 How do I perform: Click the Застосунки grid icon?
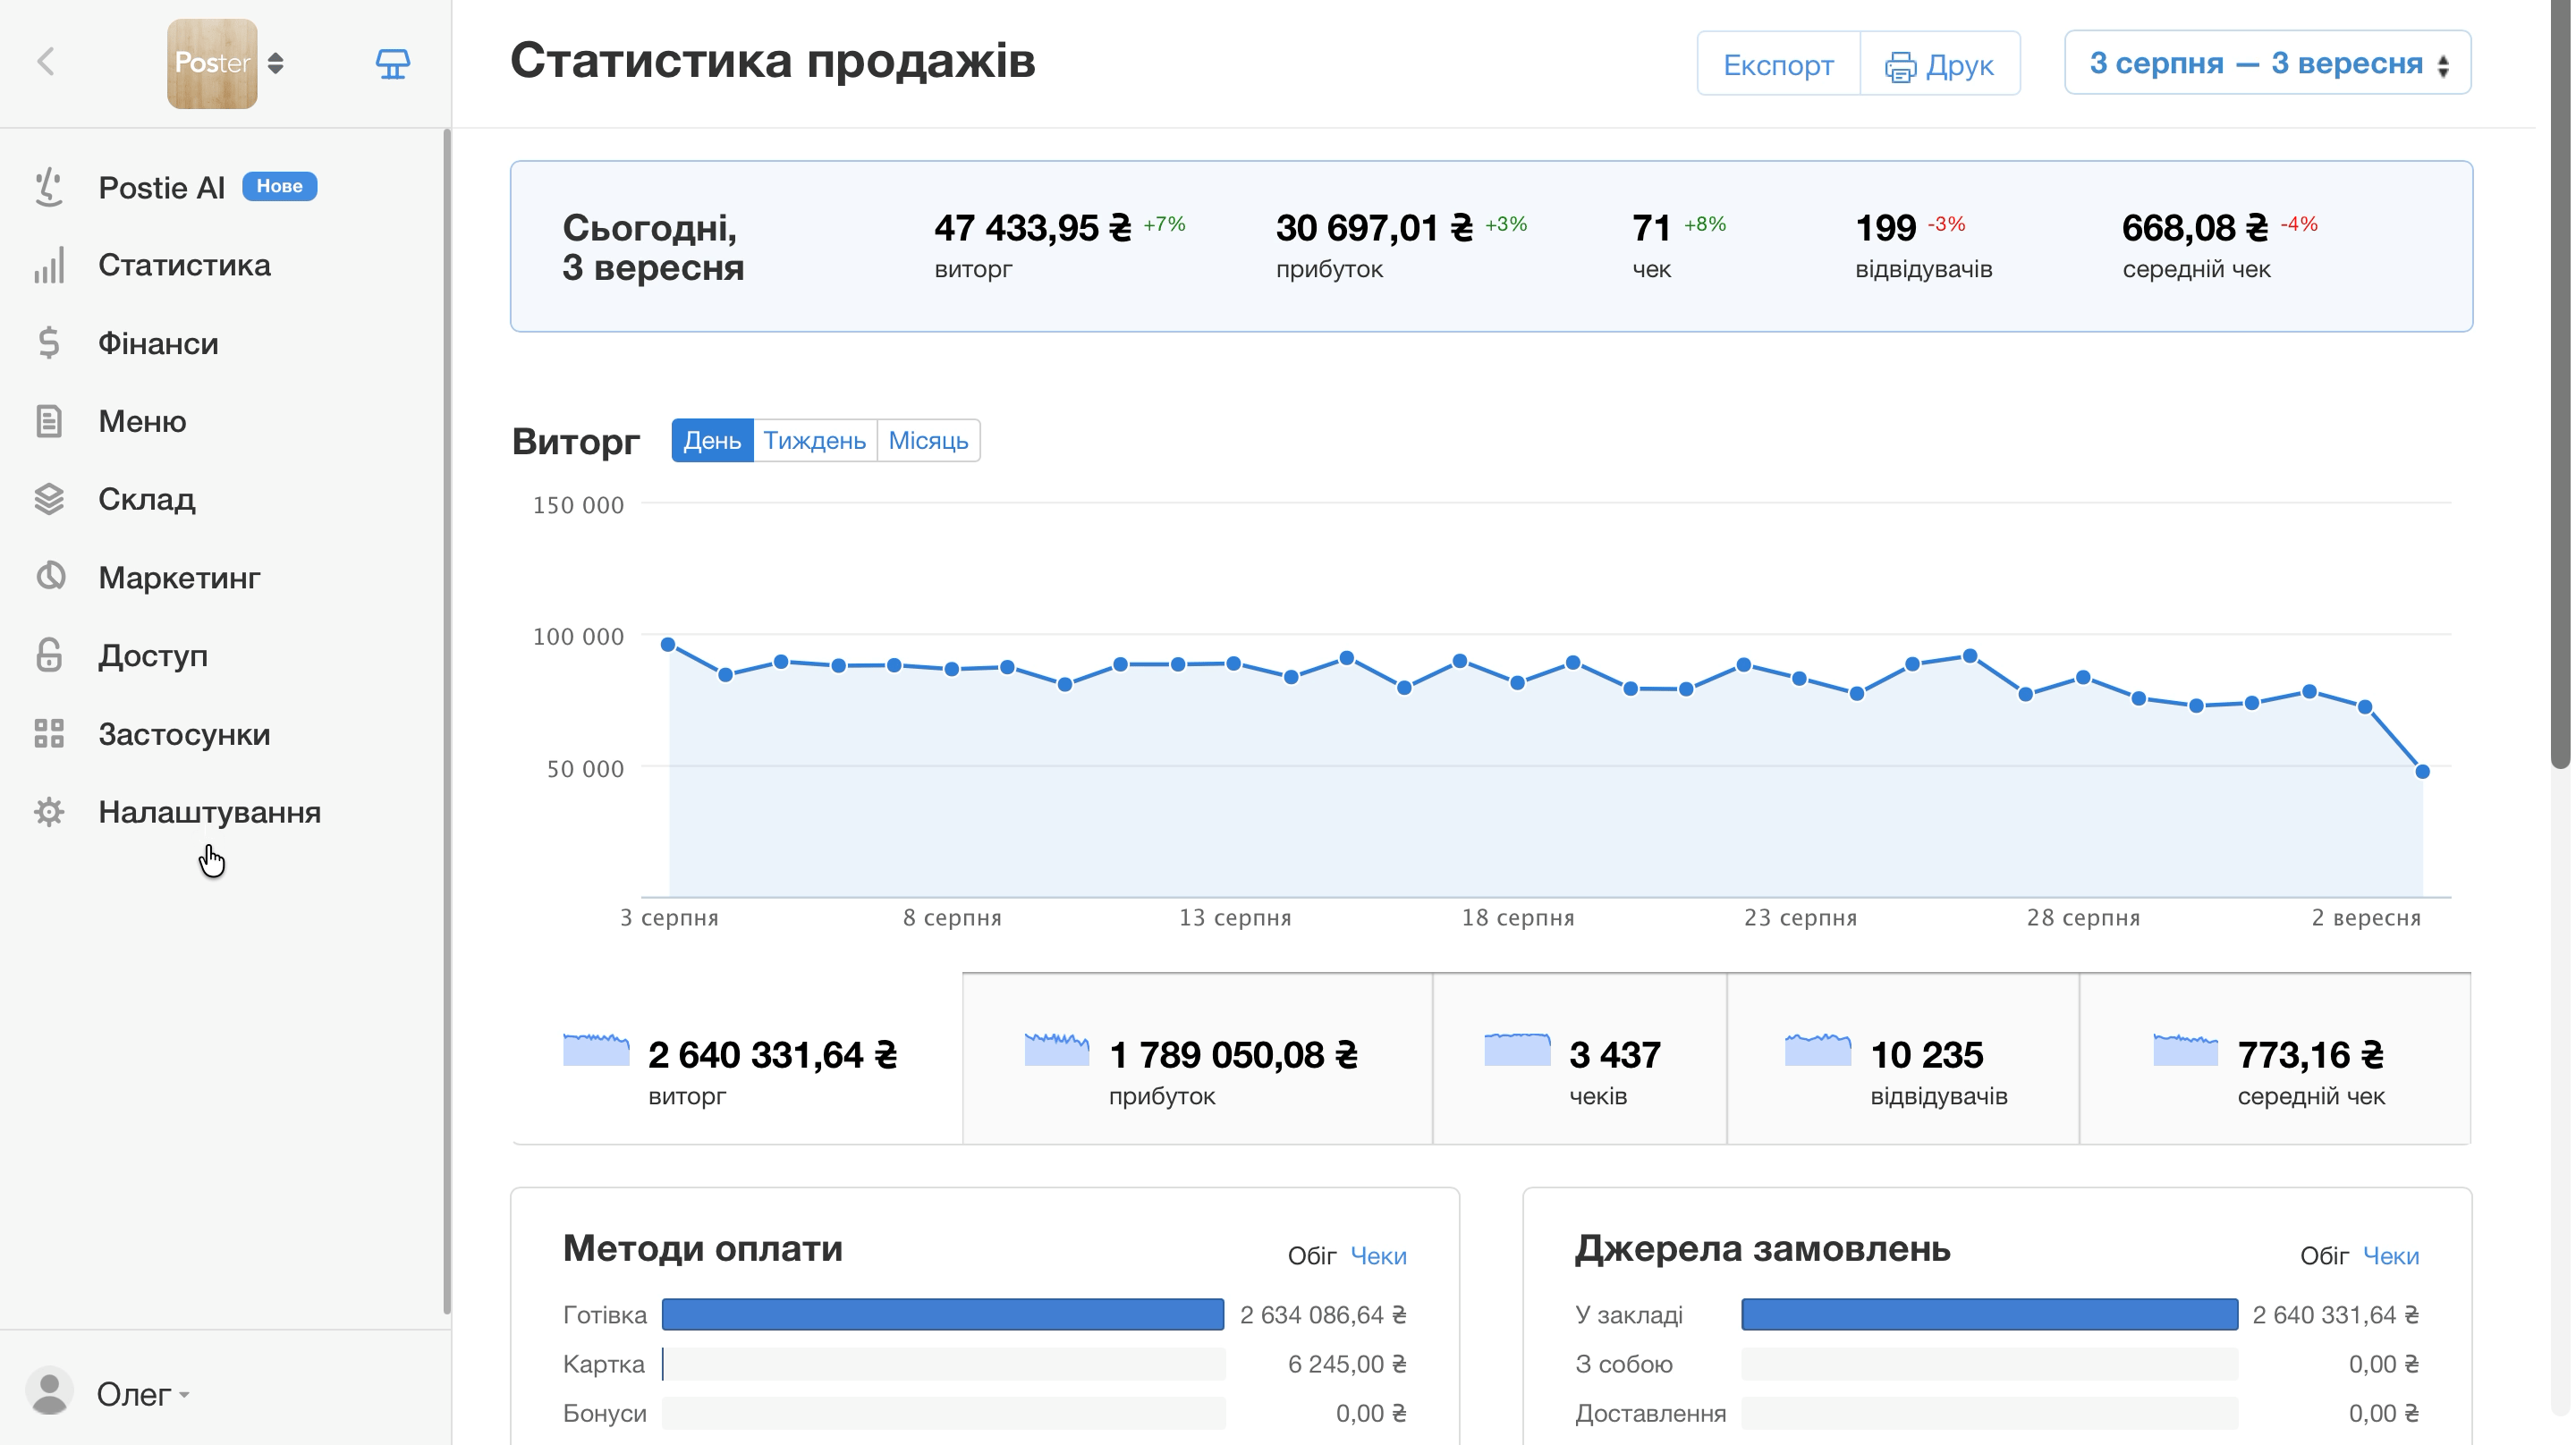tap(49, 734)
